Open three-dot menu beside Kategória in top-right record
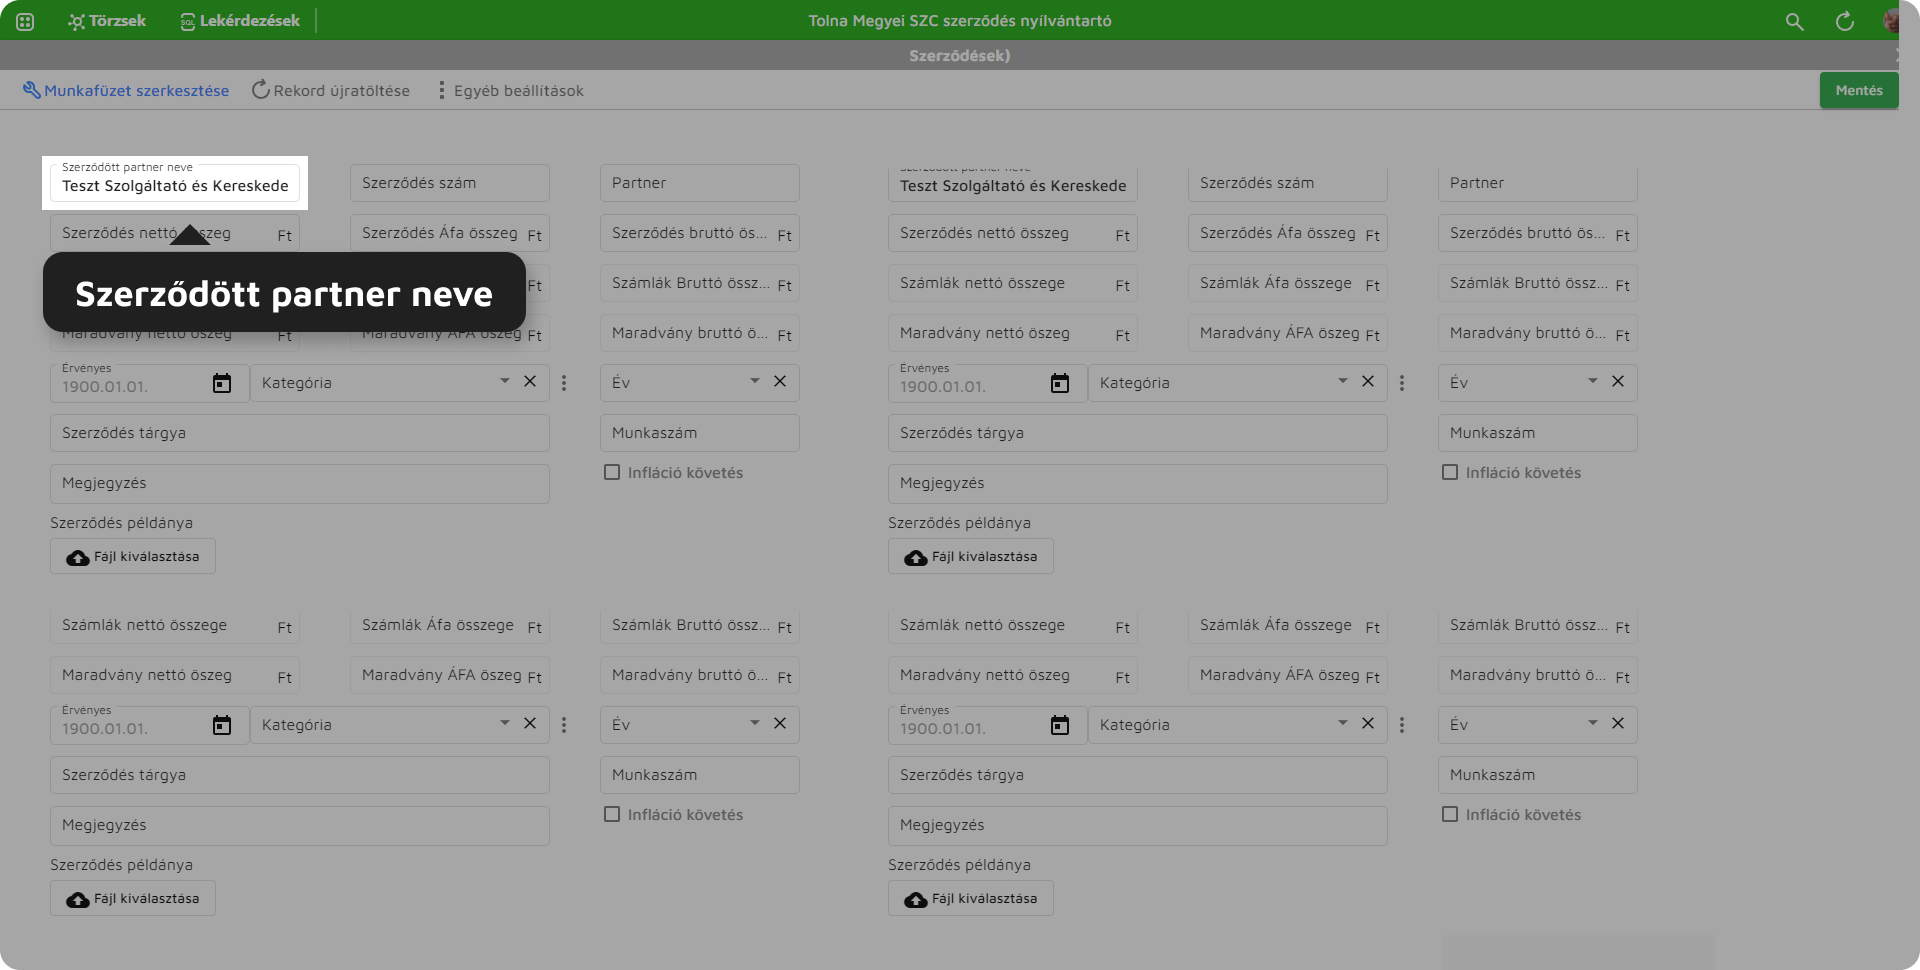Viewport: 1920px width, 970px height. pos(1402,383)
